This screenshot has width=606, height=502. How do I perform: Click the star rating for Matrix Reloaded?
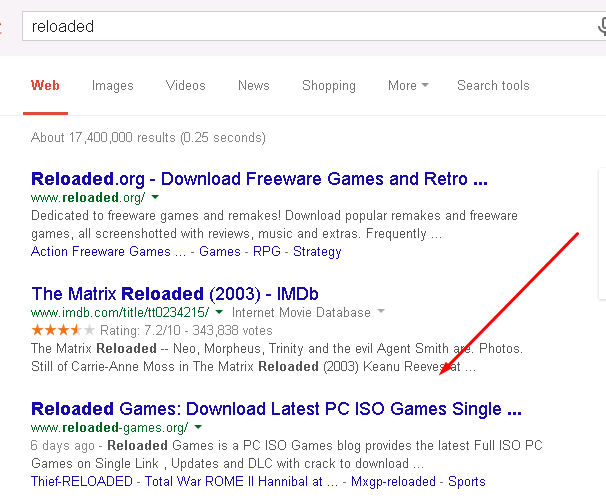tap(63, 330)
